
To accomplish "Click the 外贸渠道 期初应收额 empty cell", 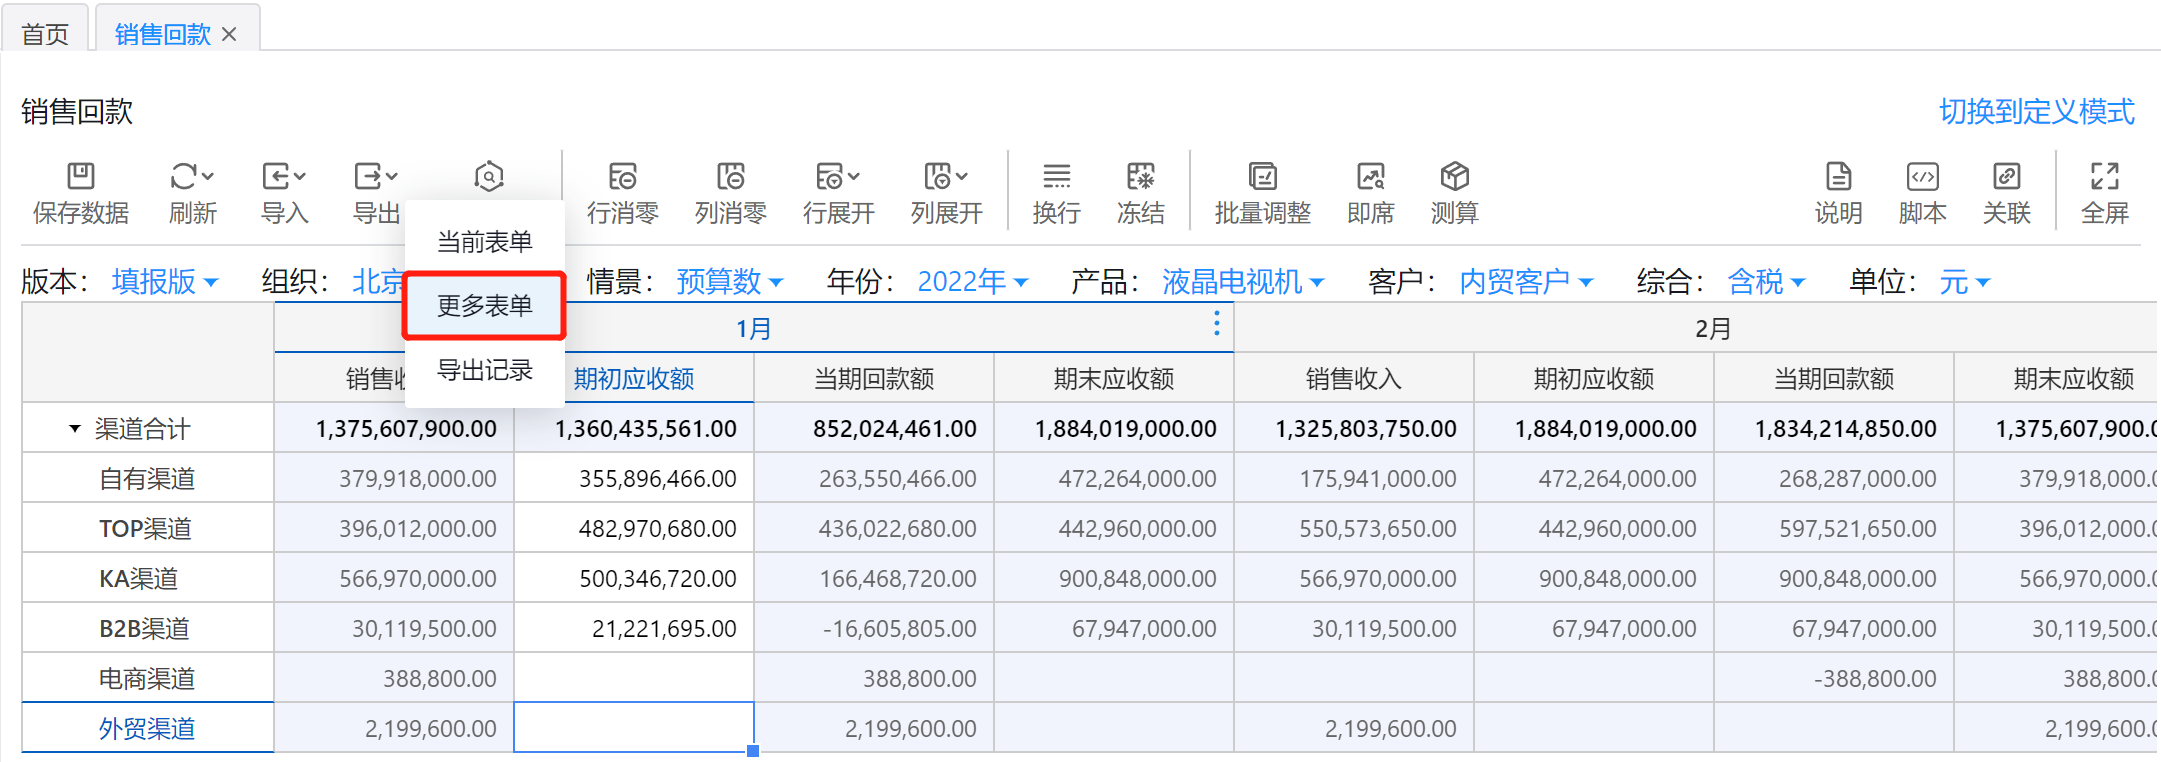I will [x=633, y=727].
